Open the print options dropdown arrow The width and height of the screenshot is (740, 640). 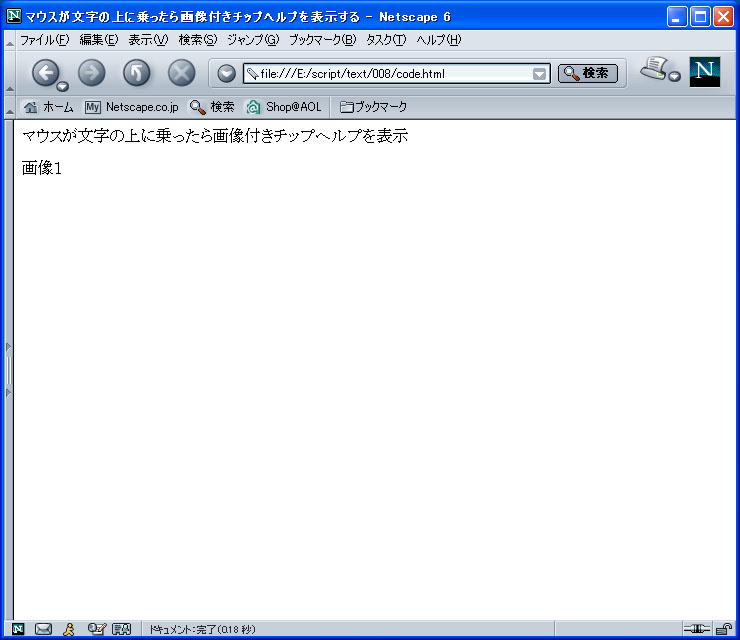[675, 76]
